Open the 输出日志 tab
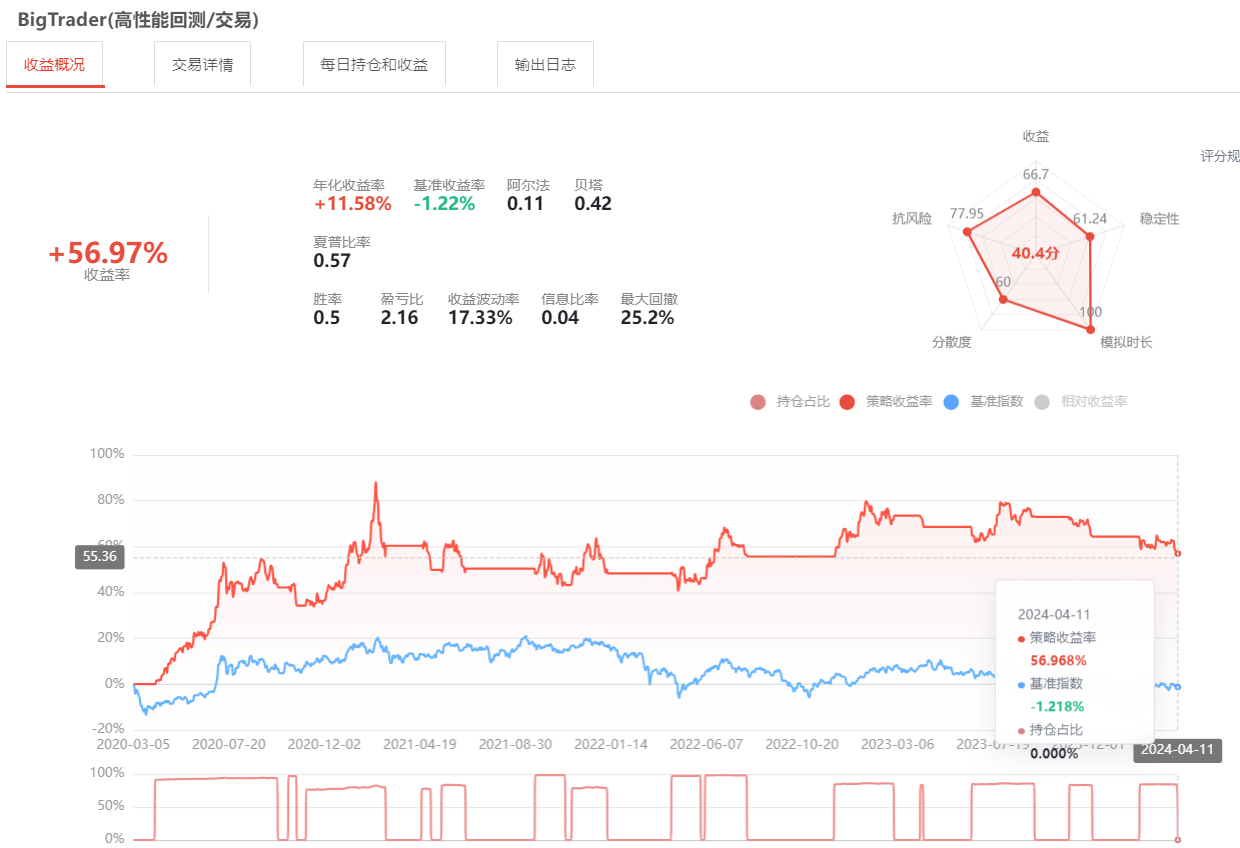This screenshot has width=1240, height=848. 545,65
